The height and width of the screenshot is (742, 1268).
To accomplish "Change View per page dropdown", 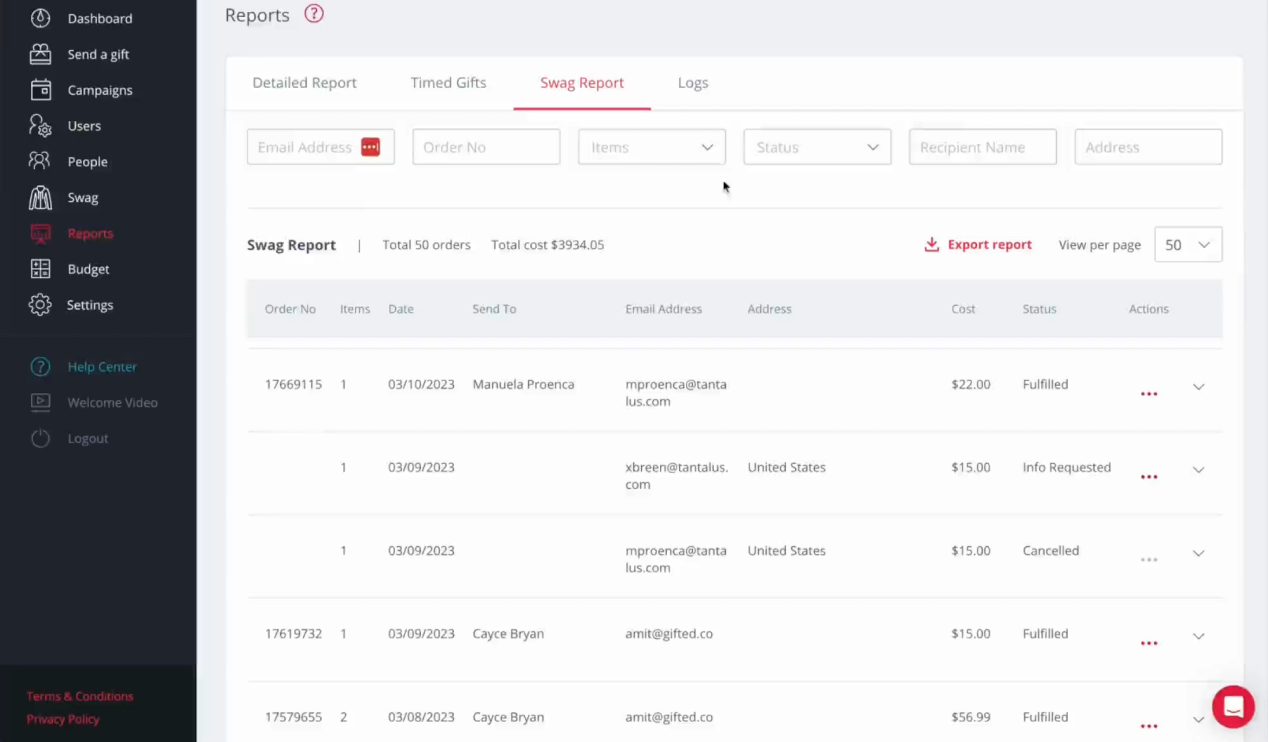I will tap(1188, 245).
